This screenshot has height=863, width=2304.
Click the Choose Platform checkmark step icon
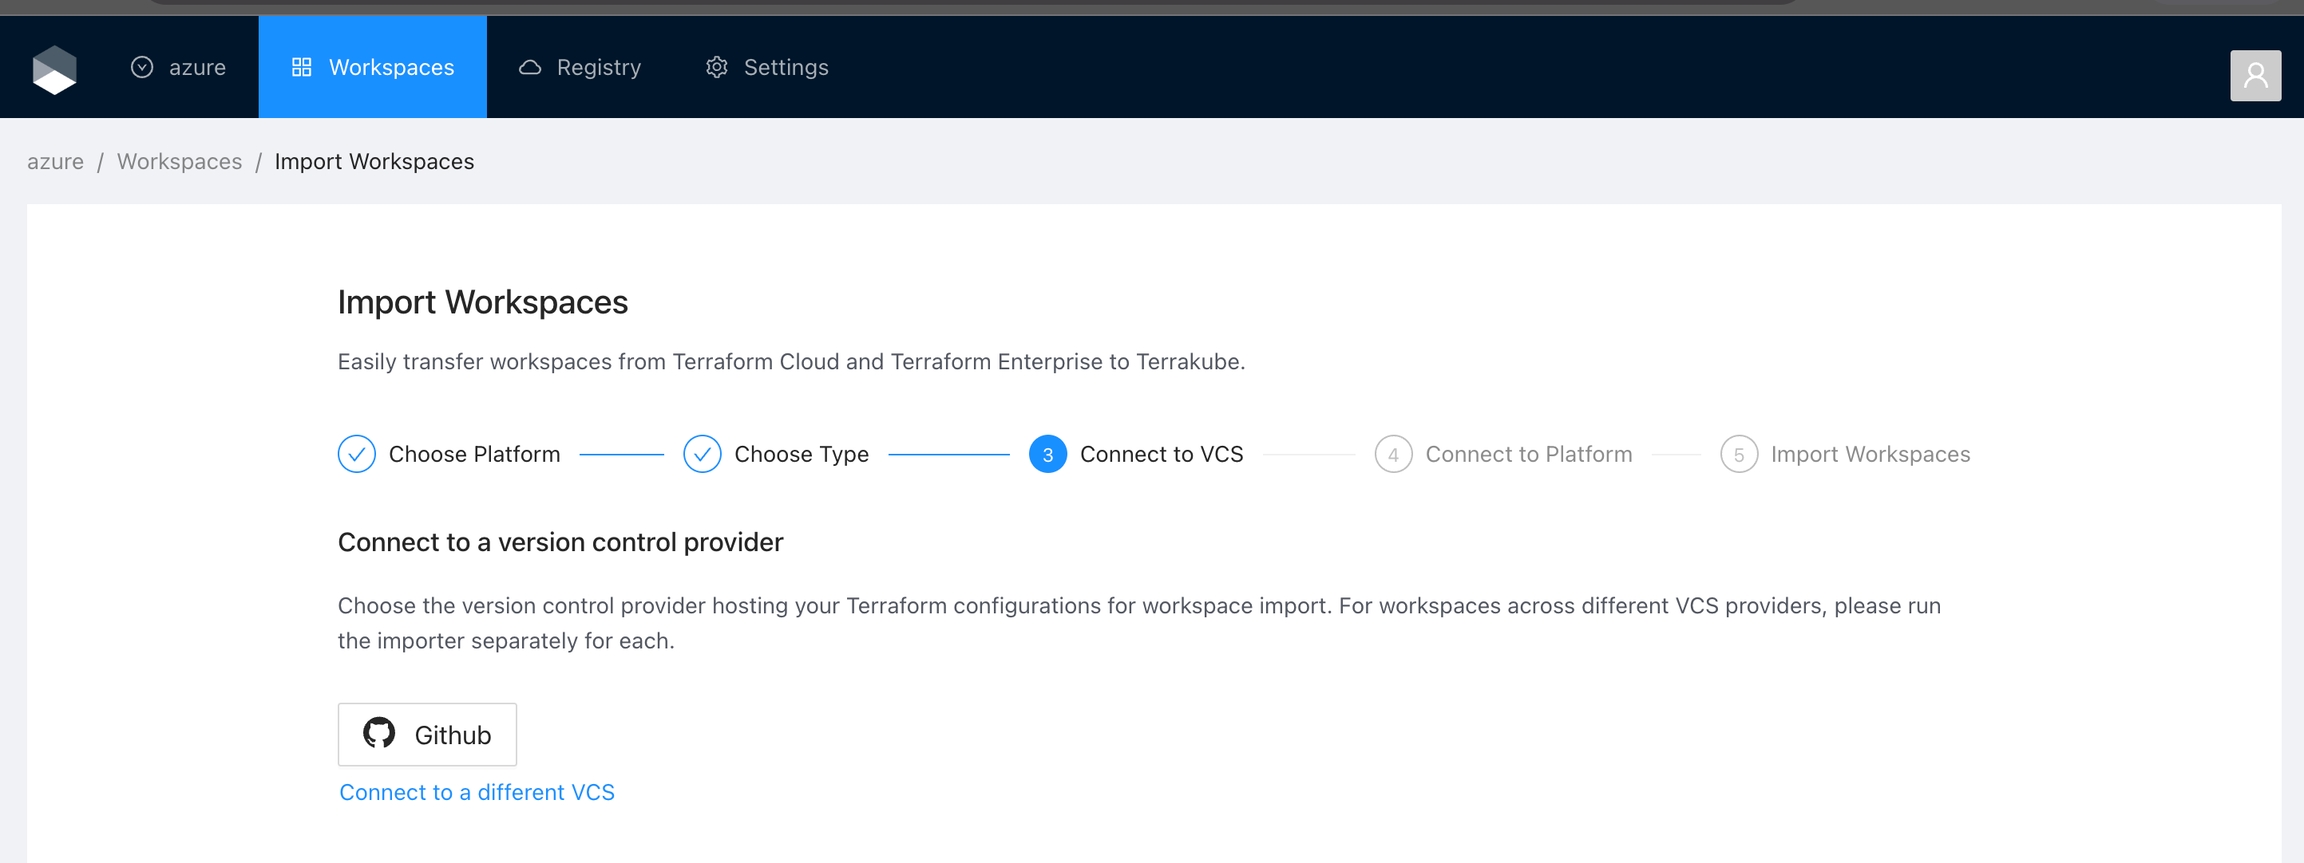pos(356,454)
